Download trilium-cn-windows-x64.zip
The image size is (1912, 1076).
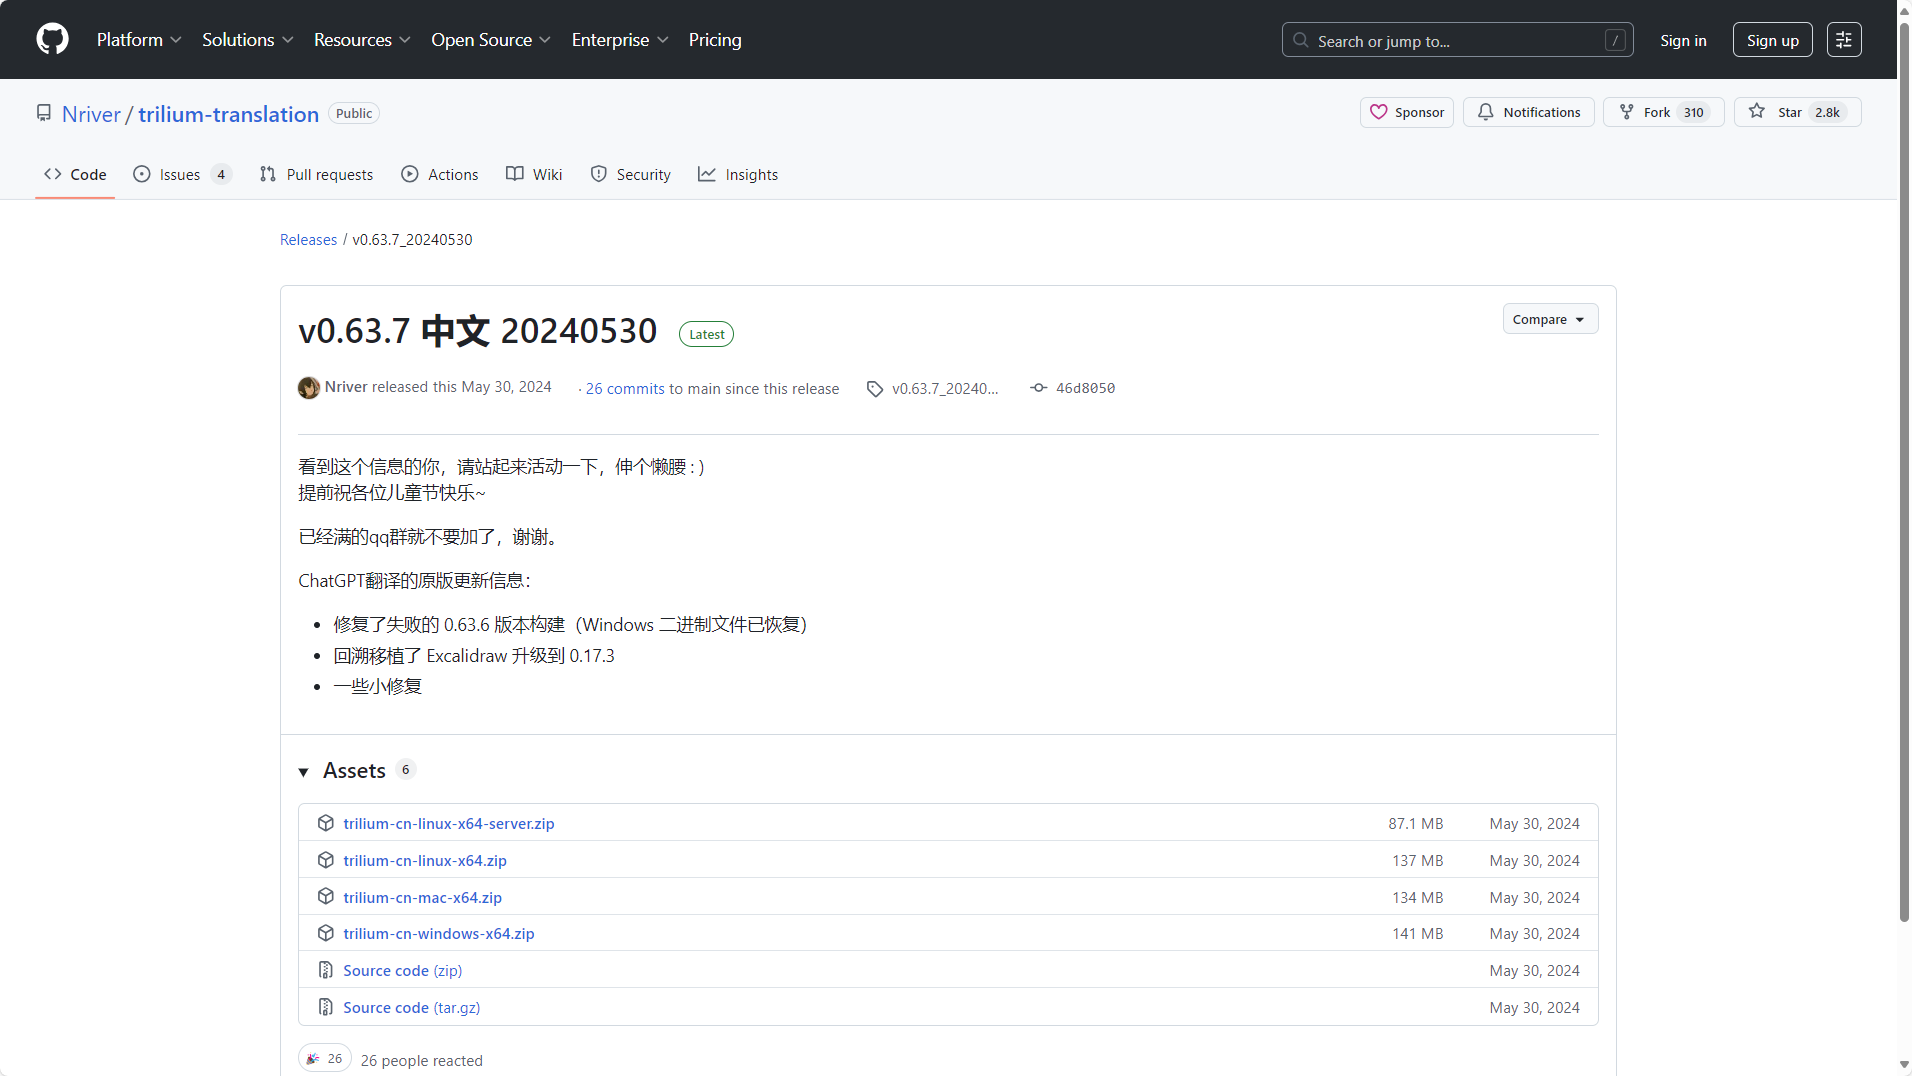[x=438, y=933]
